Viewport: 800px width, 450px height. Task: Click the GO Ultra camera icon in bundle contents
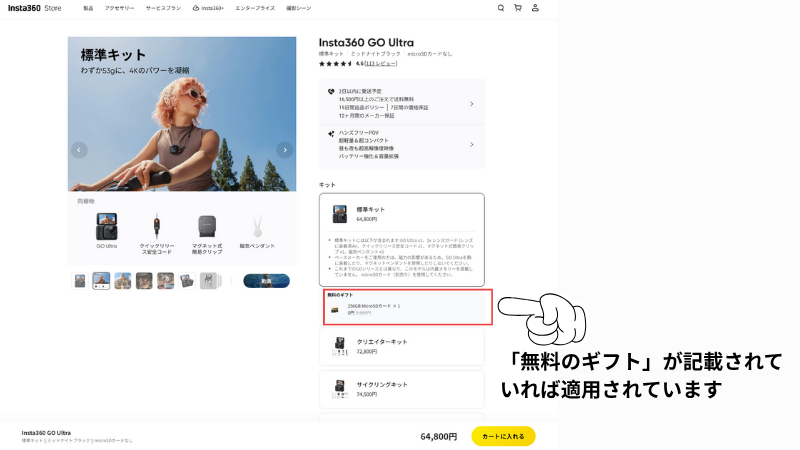pos(106,226)
